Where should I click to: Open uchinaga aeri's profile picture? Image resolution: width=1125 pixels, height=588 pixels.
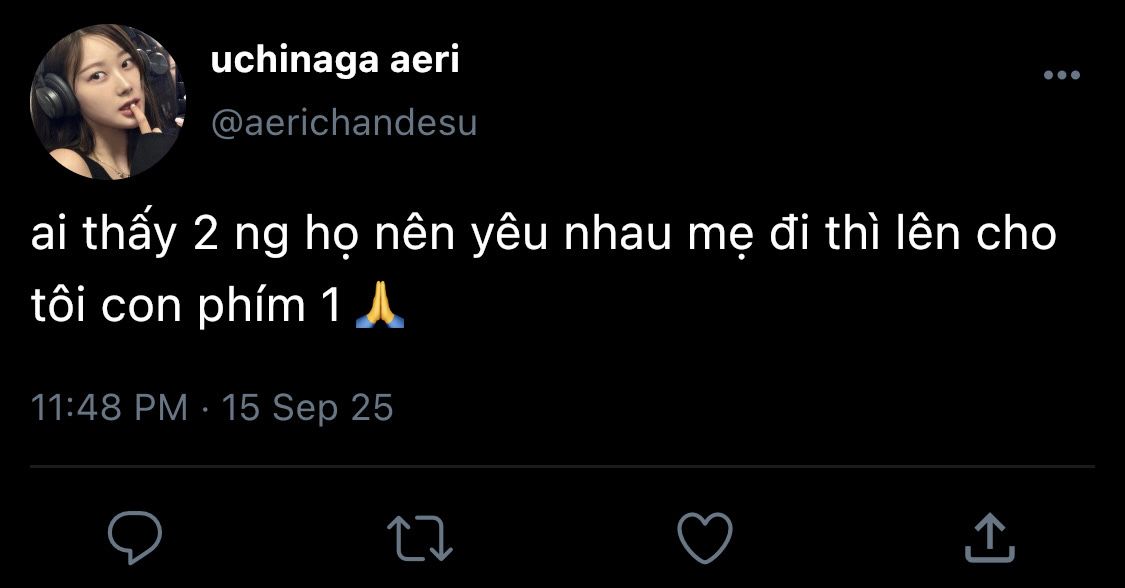[x=110, y=104]
